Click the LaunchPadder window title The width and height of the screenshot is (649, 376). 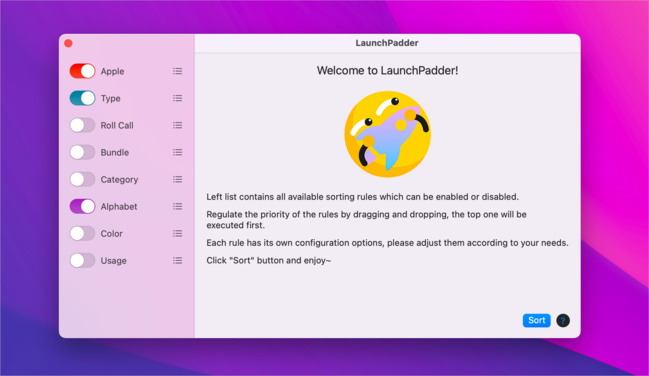pyautogui.click(x=387, y=43)
